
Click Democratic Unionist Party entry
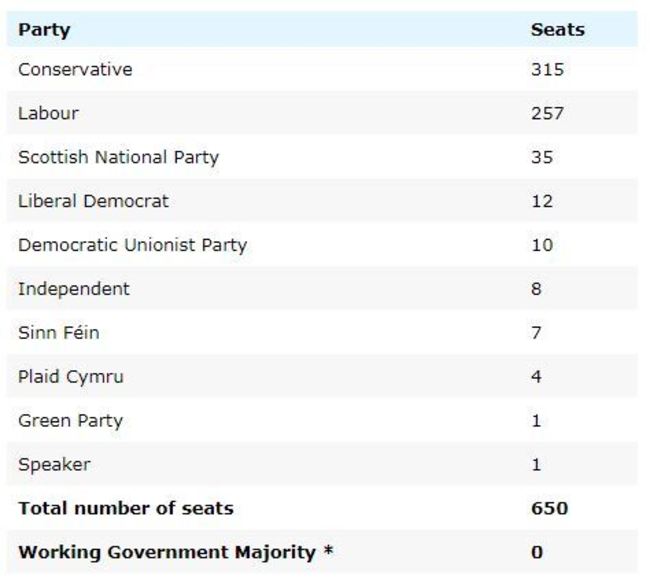132,245
